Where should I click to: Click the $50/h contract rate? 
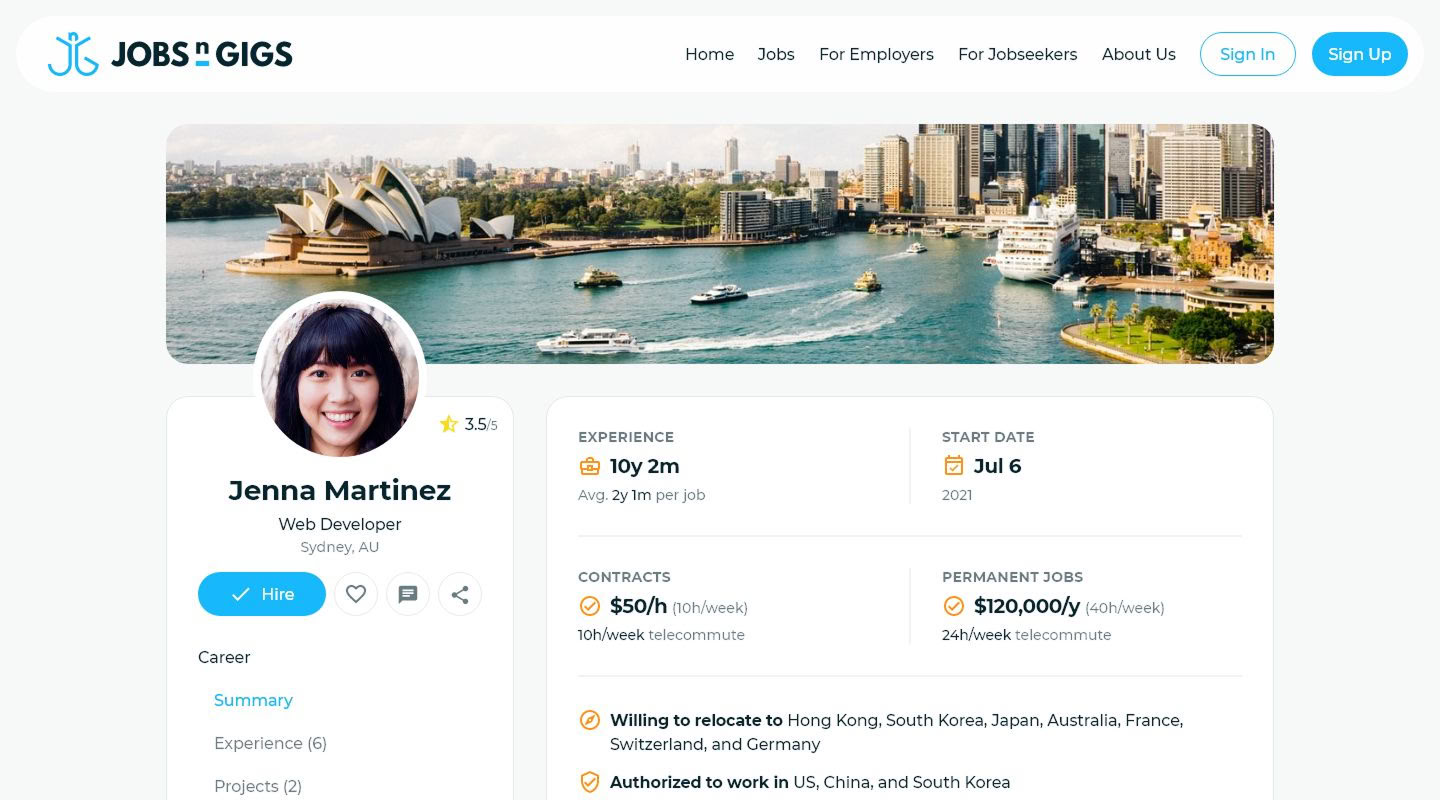pyautogui.click(x=638, y=606)
